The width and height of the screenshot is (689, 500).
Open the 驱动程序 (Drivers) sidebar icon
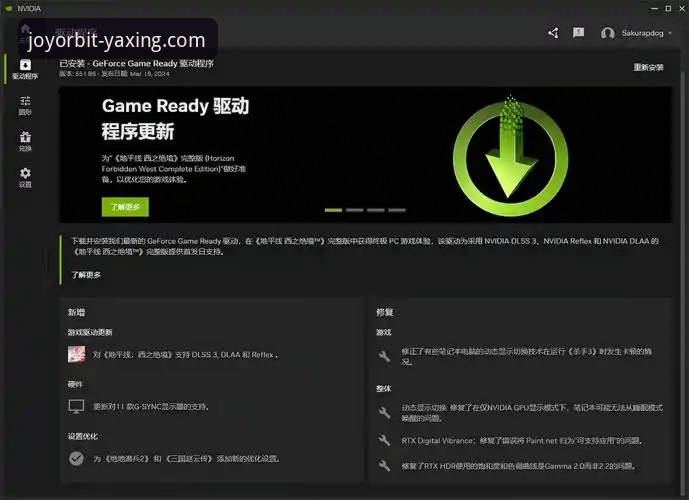[x=25, y=69]
